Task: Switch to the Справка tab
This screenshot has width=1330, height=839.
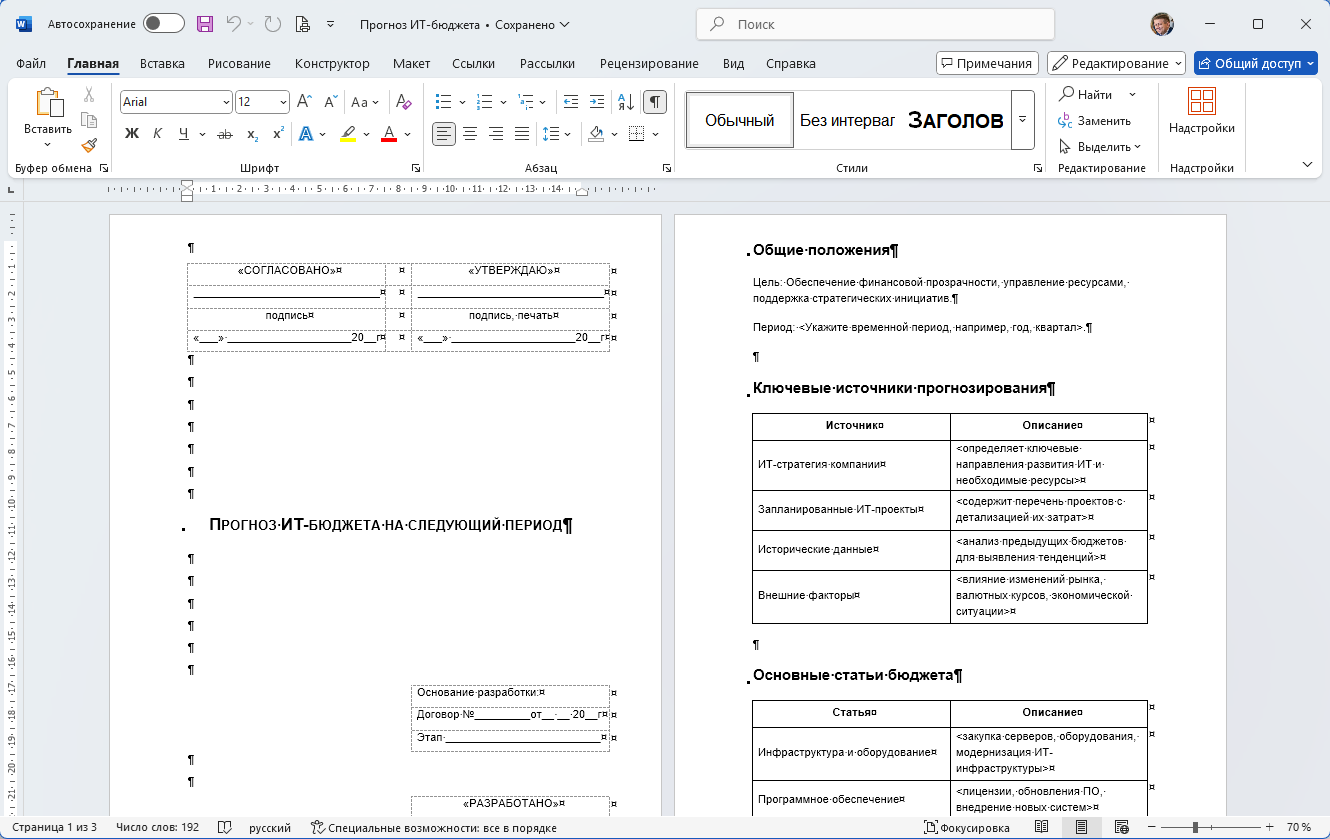Action: pyautogui.click(x=790, y=63)
